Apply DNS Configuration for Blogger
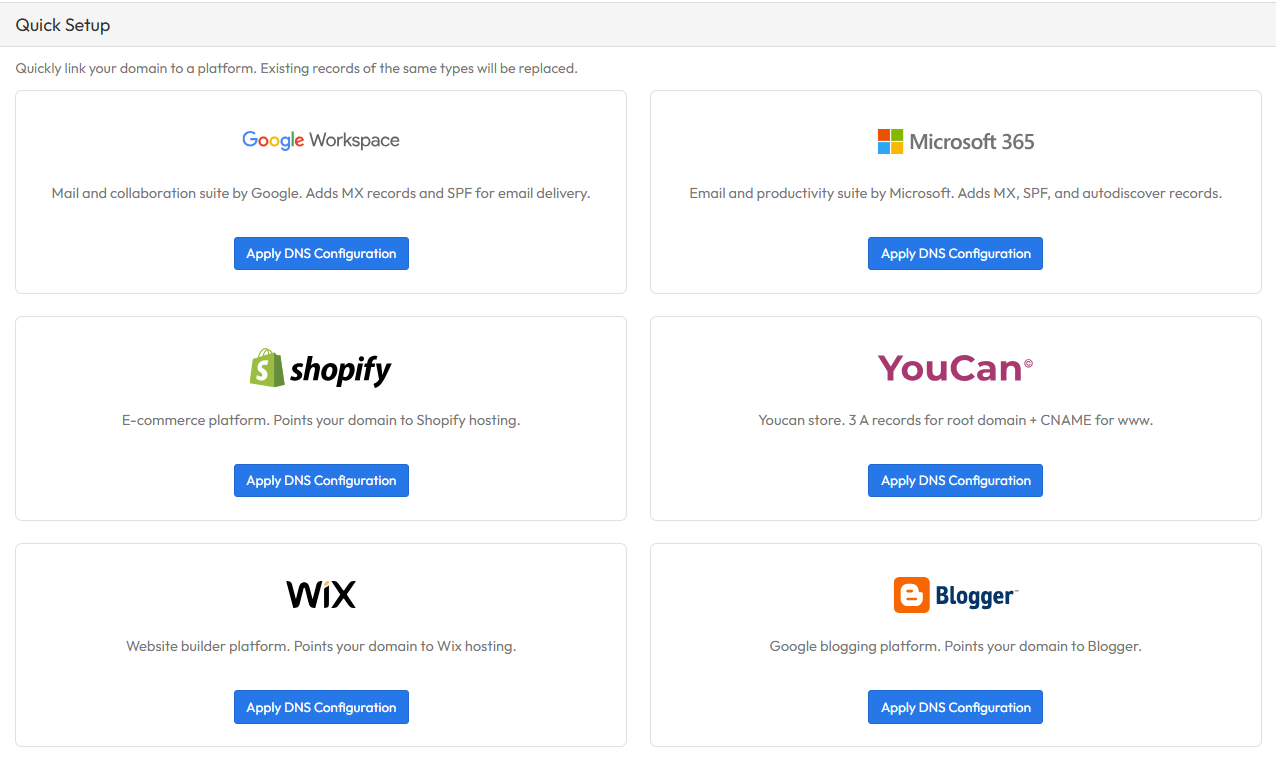The height and width of the screenshot is (777, 1276). [x=955, y=707]
